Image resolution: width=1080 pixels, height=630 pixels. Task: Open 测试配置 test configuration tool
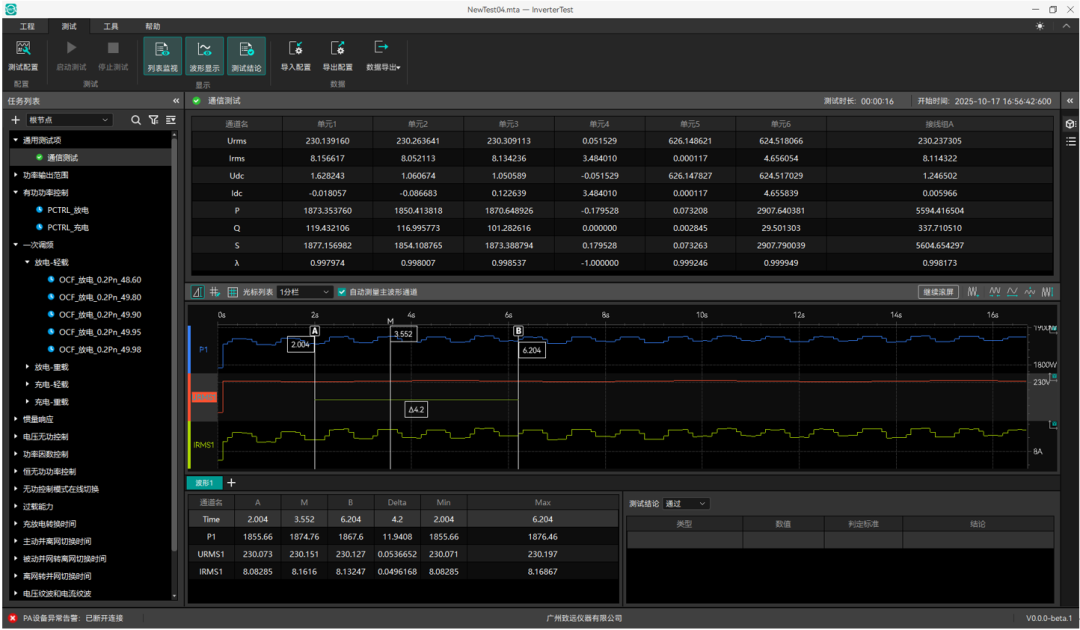coord(22,54)
